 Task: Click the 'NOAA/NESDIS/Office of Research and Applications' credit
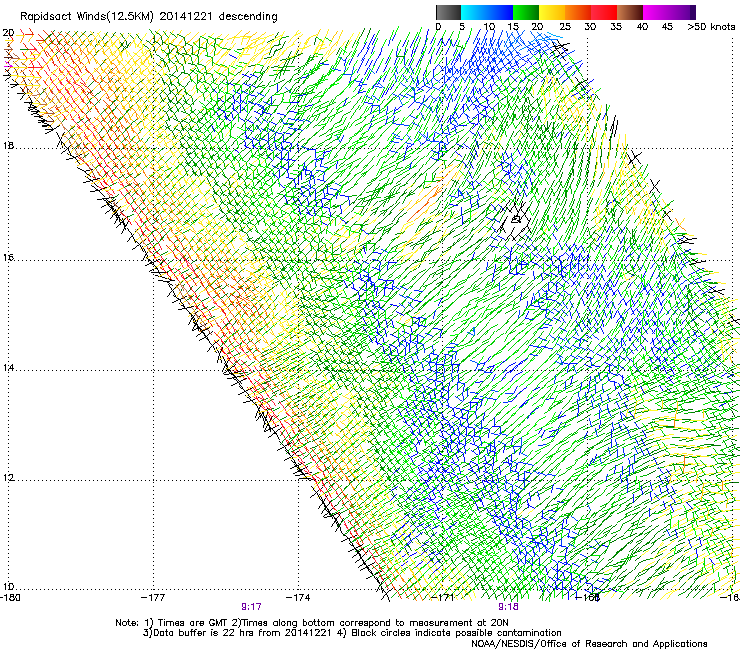[x=589, y=644]
